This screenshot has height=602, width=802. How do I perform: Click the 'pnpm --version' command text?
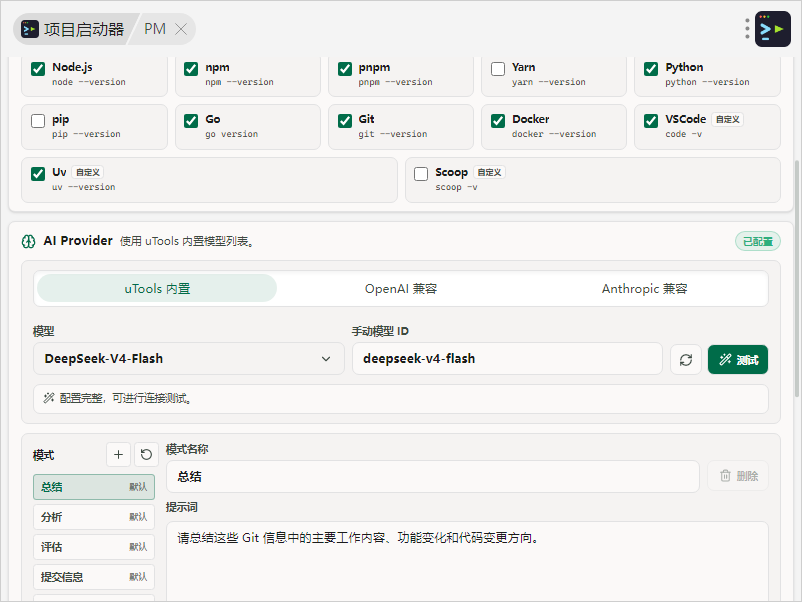tap(395, 82)
